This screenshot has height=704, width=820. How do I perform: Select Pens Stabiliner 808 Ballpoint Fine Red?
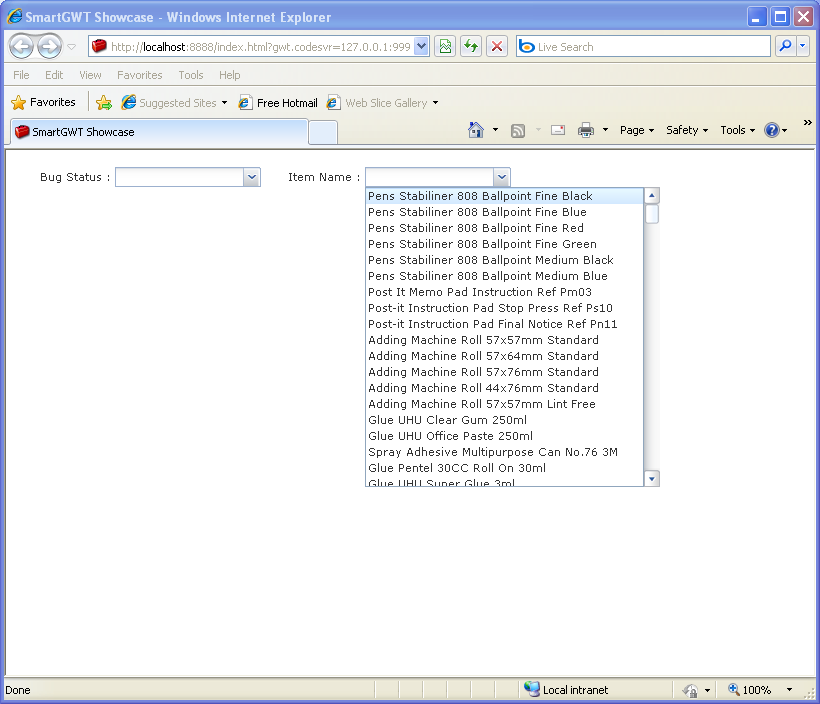(504, 228)
